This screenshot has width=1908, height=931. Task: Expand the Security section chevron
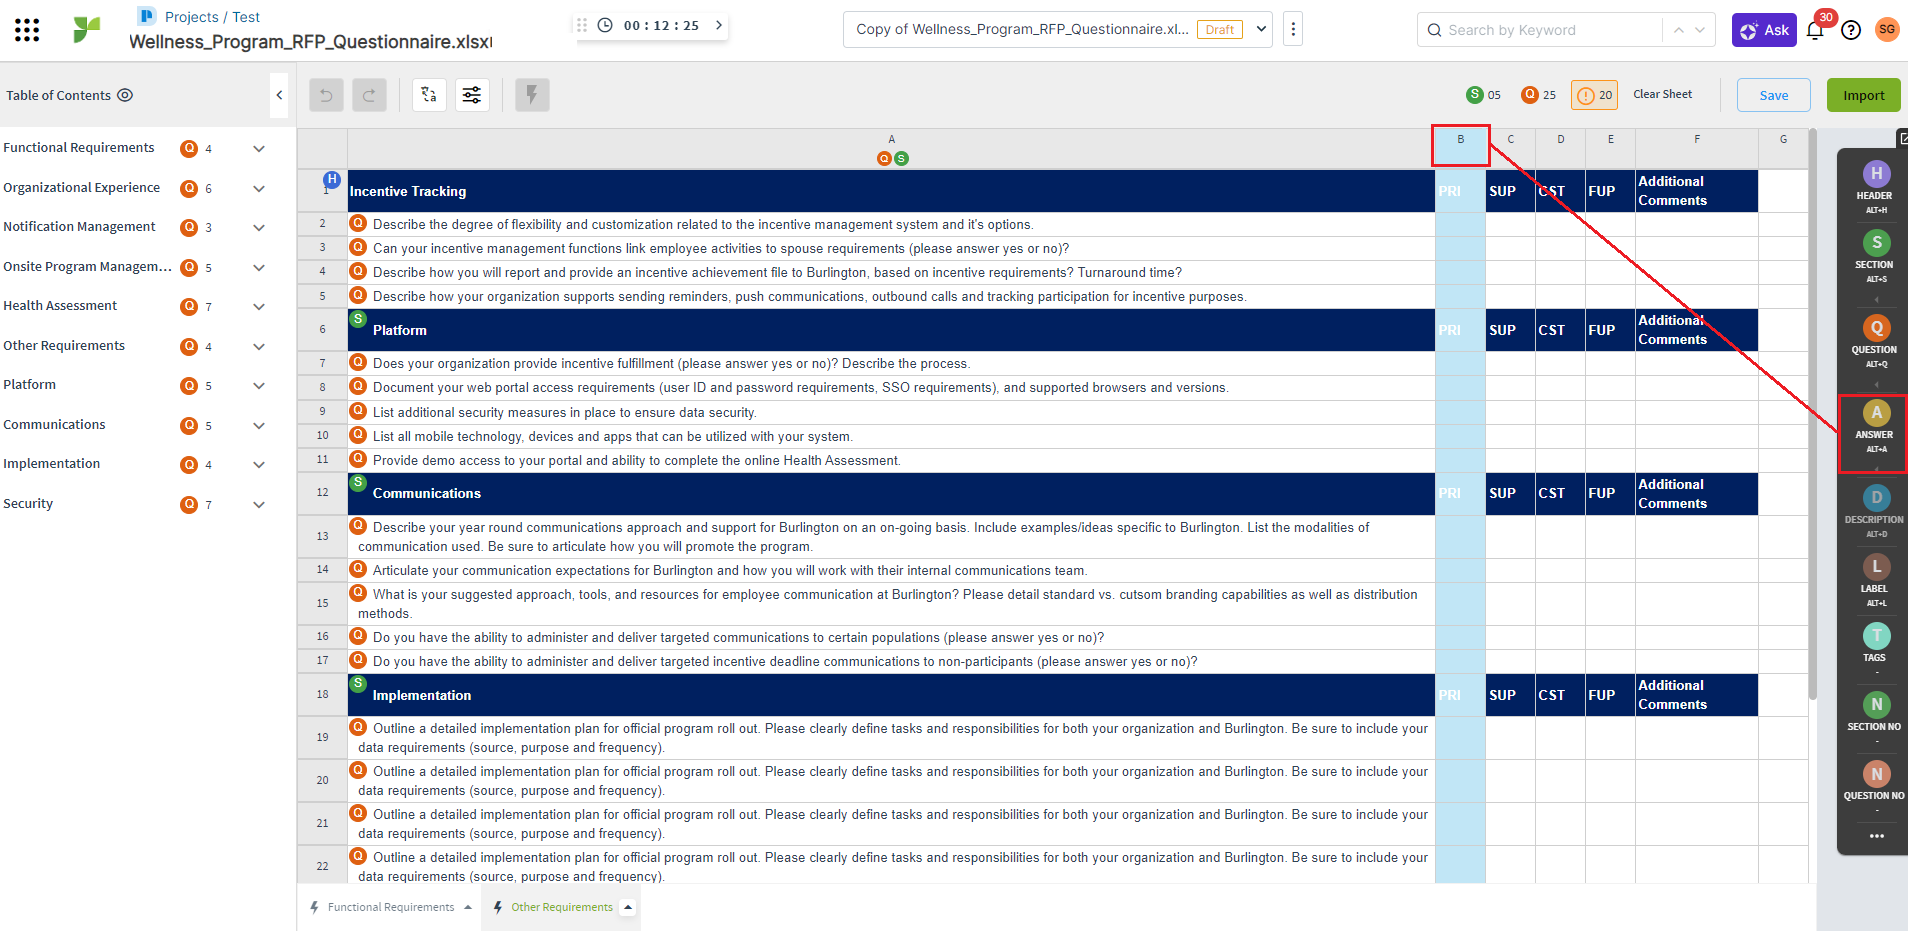pyautogui.click(x=259, y=505)
